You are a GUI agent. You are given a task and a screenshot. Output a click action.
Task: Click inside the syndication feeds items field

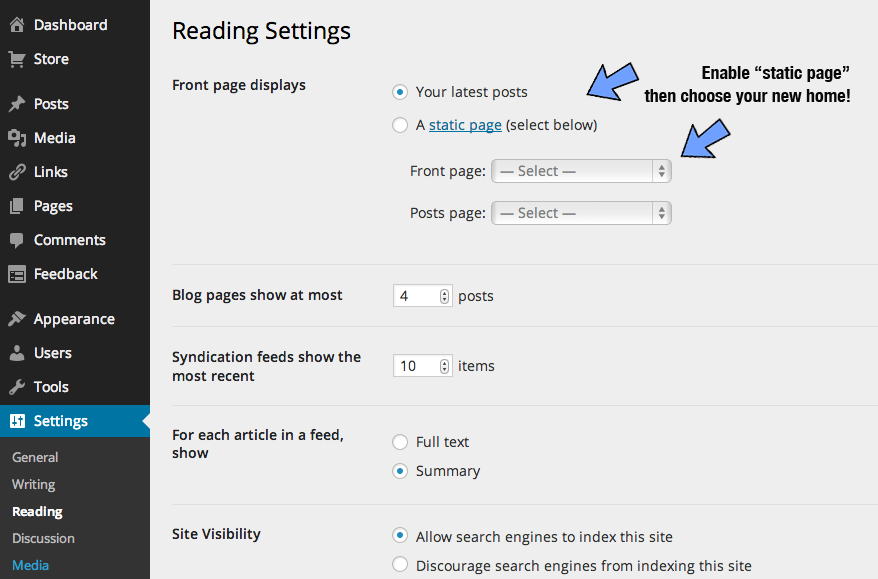click(415, 365)
